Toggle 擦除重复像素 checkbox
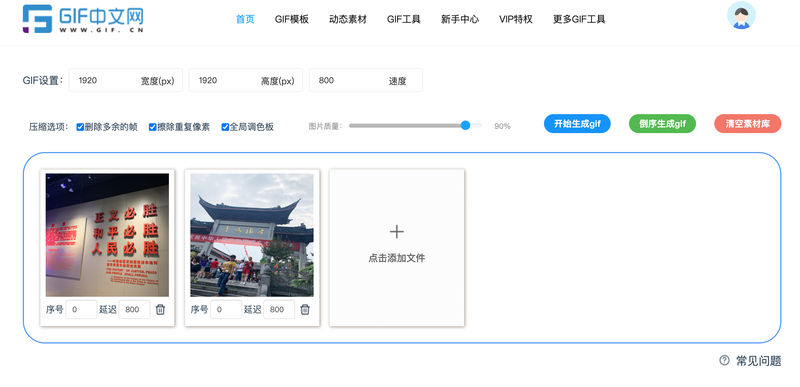Image resolution: width=800 pixels, height=387 pixels. click(x=153, y=127)
